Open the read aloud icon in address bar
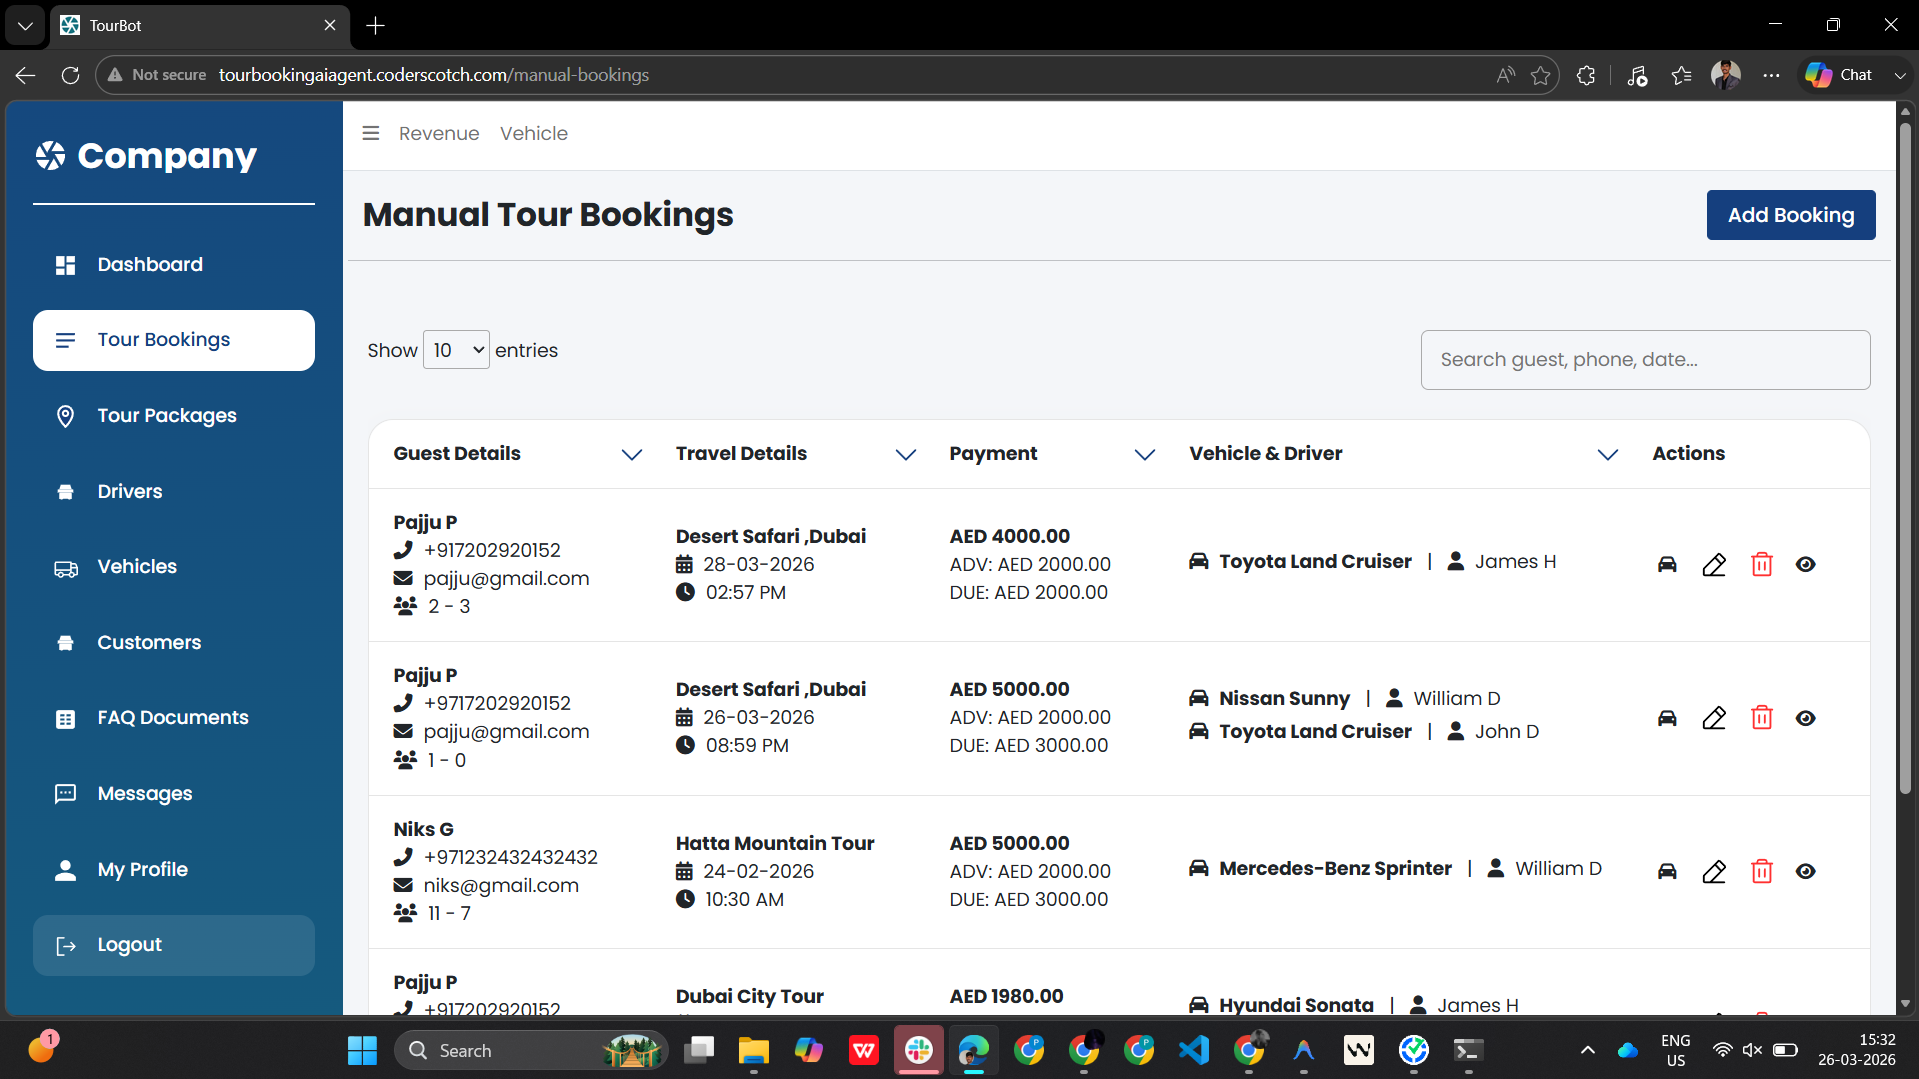Image resolution: width=1919 pixels, height=1079 pixels. [x=1505, y=75]
